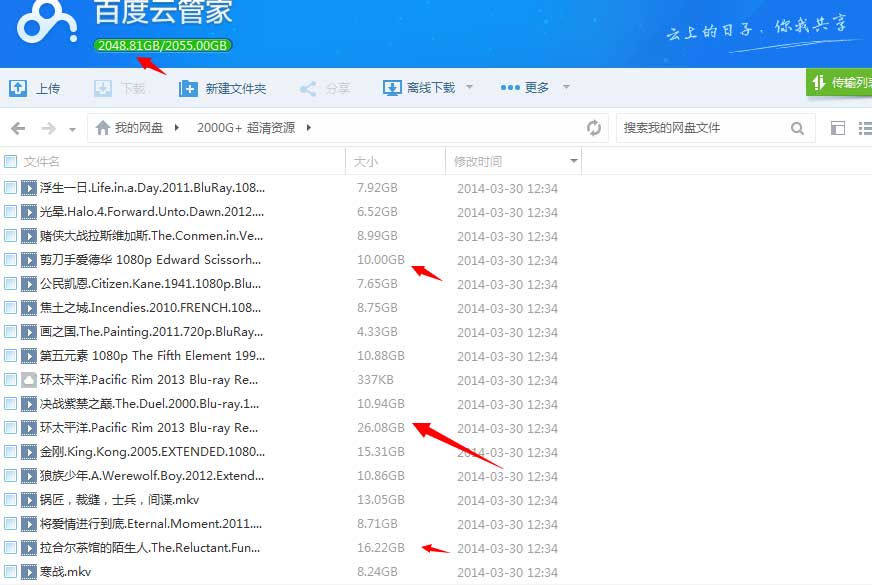This screenshot has height=585, width=872.
Task: Open the 传输列表 transfer list button
Action: click(x=840, y=83)
